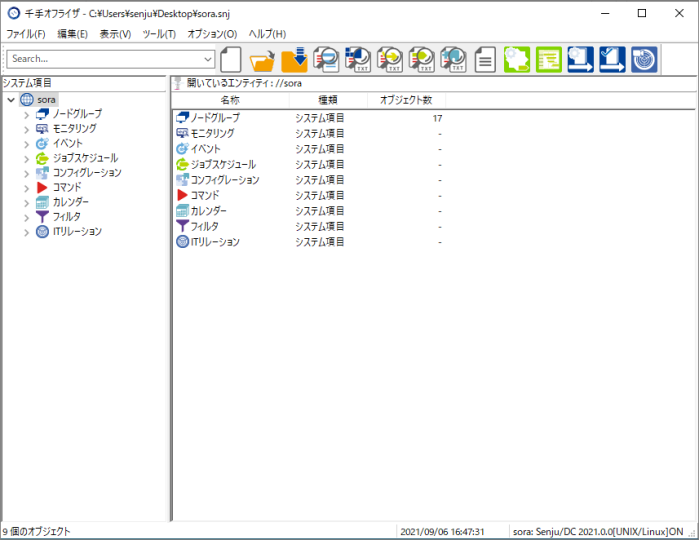Screen dimensions: 699x540
Task: Click the 9 個のオブジェクト status bar text
Action: tap(36, 532)
